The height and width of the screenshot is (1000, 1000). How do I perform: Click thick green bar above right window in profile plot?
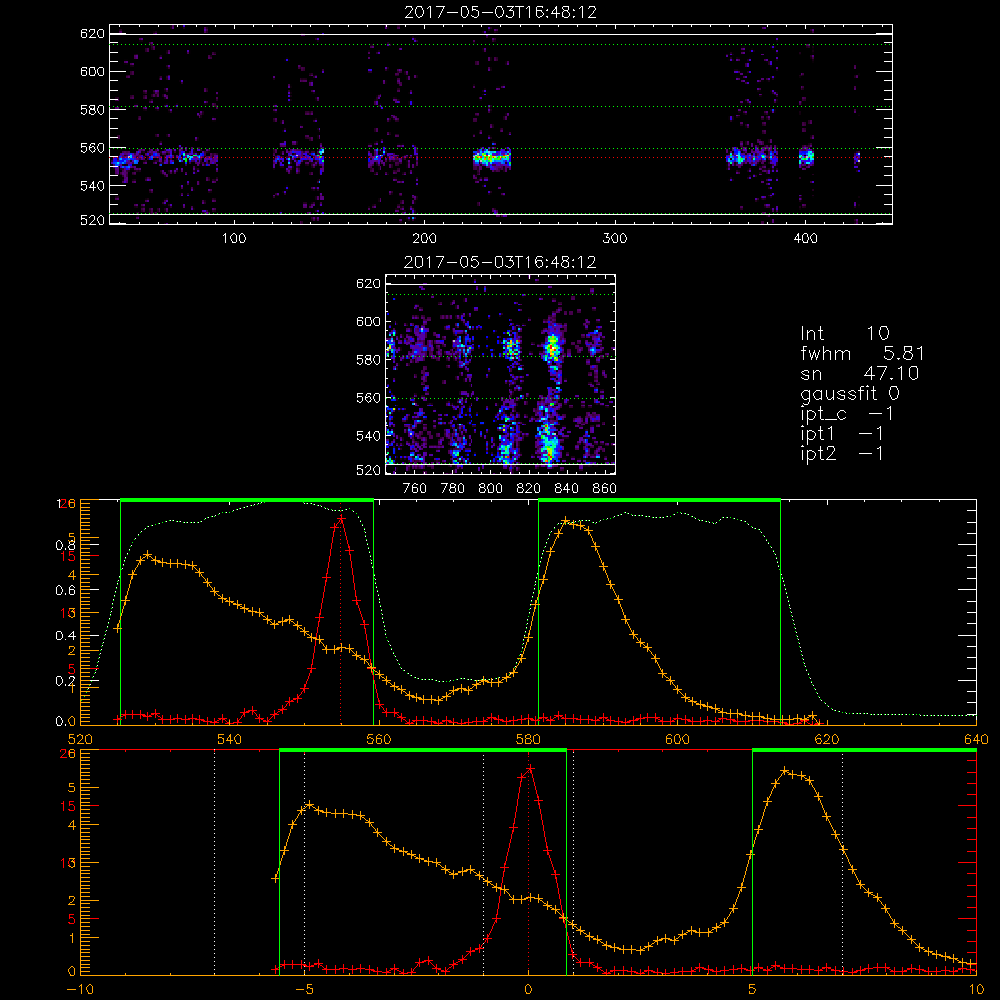pyautogui.click(x=659, y=500)
